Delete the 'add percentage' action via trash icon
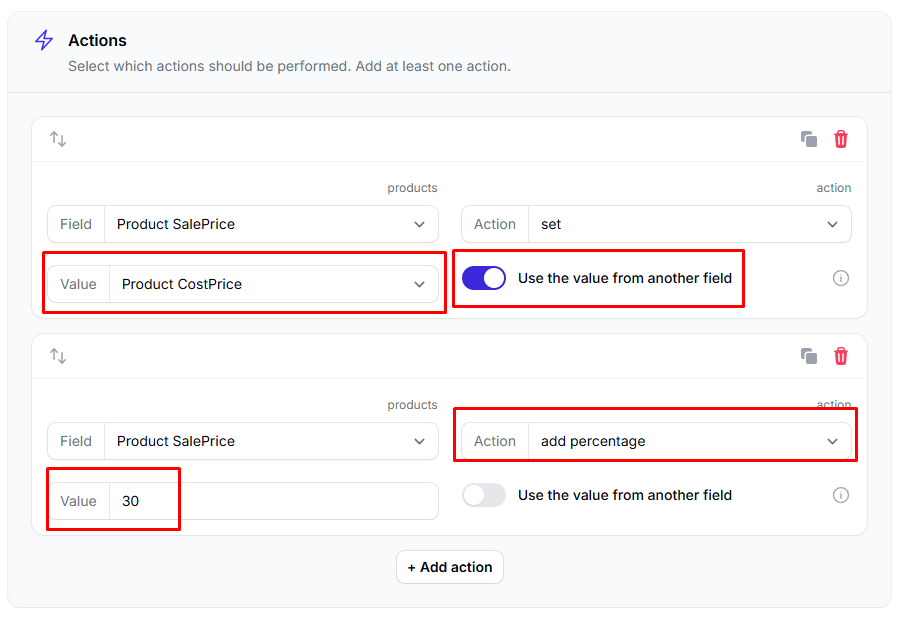902x621 pixels. tap(841, 356)
